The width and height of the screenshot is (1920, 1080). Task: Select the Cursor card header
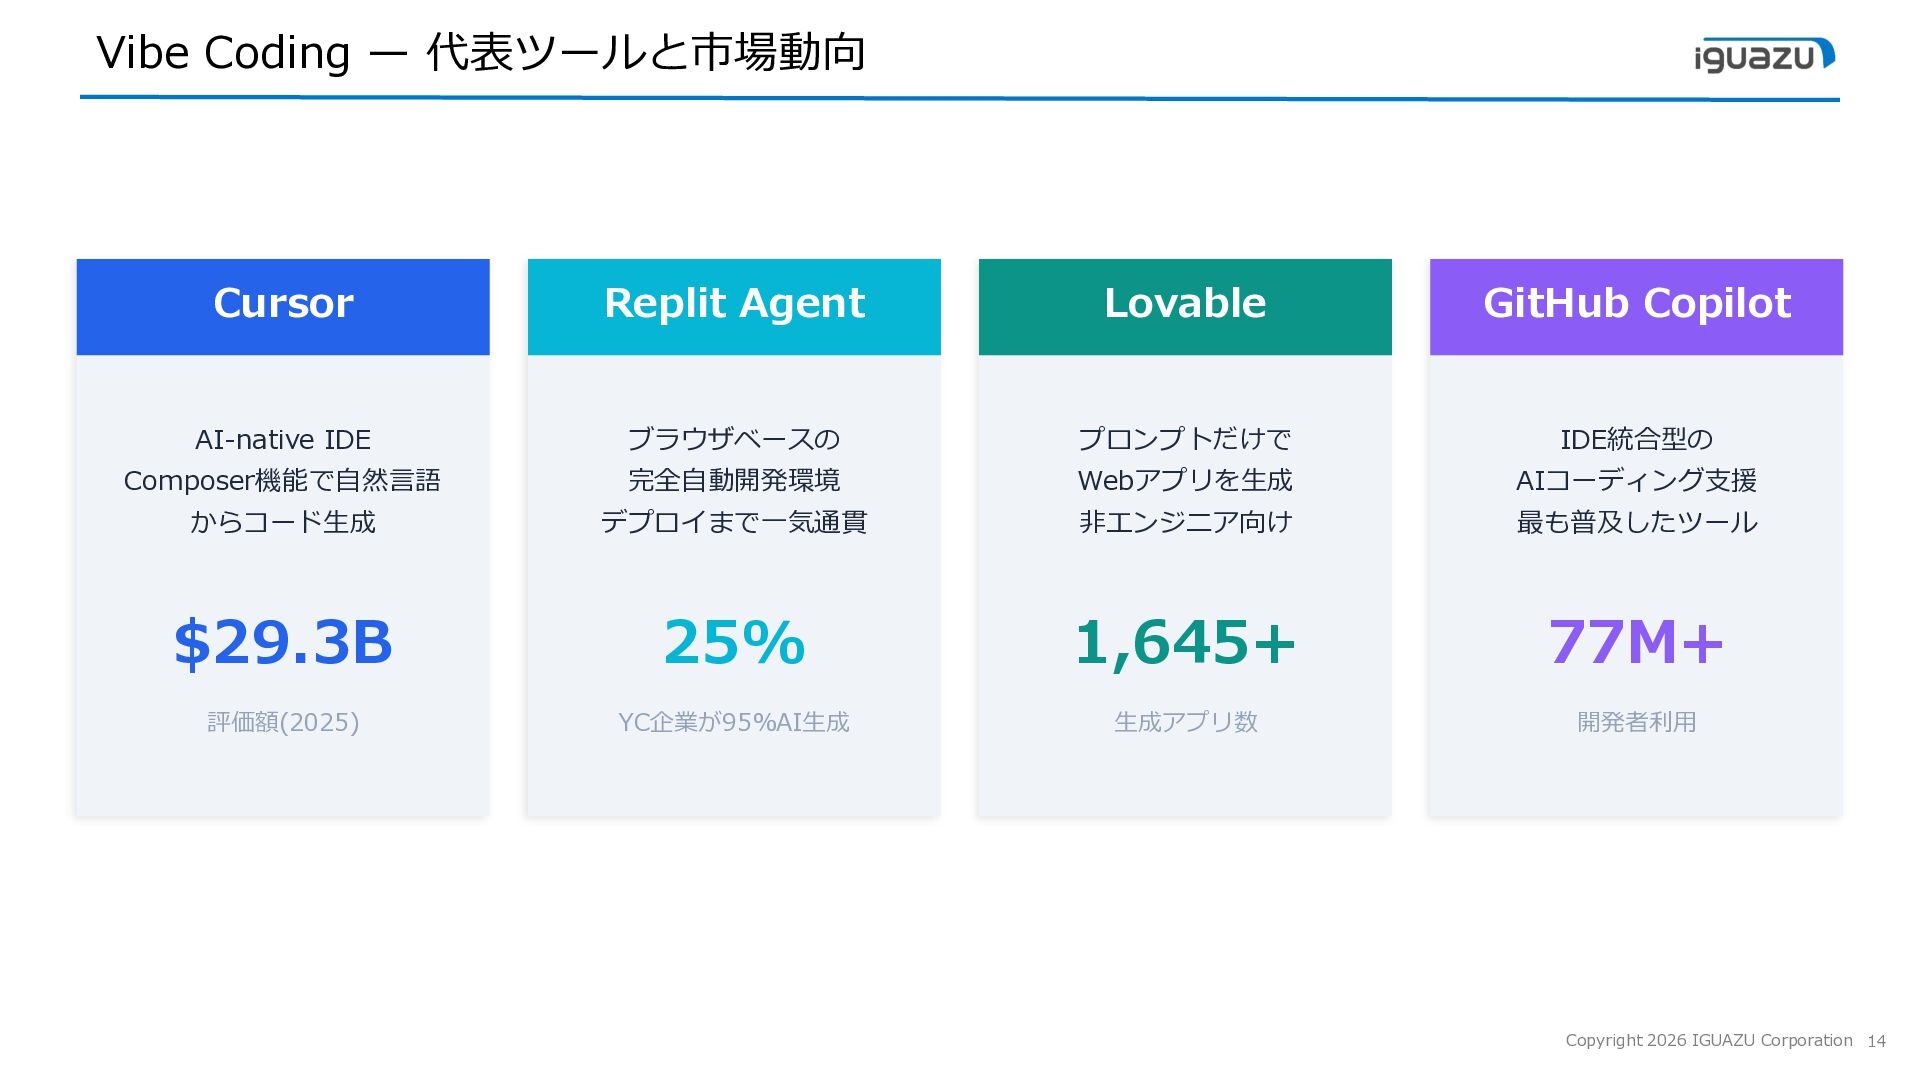point(283,307)
